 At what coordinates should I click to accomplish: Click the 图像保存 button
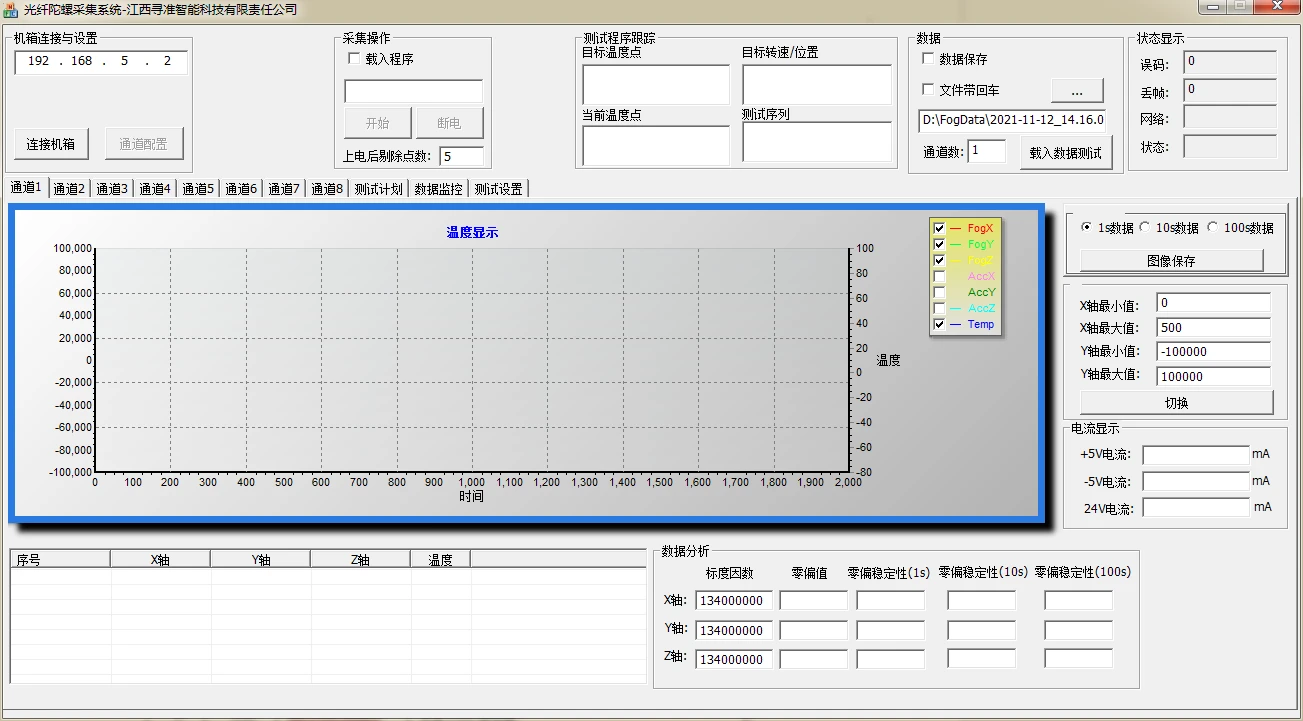[1171, 261]
